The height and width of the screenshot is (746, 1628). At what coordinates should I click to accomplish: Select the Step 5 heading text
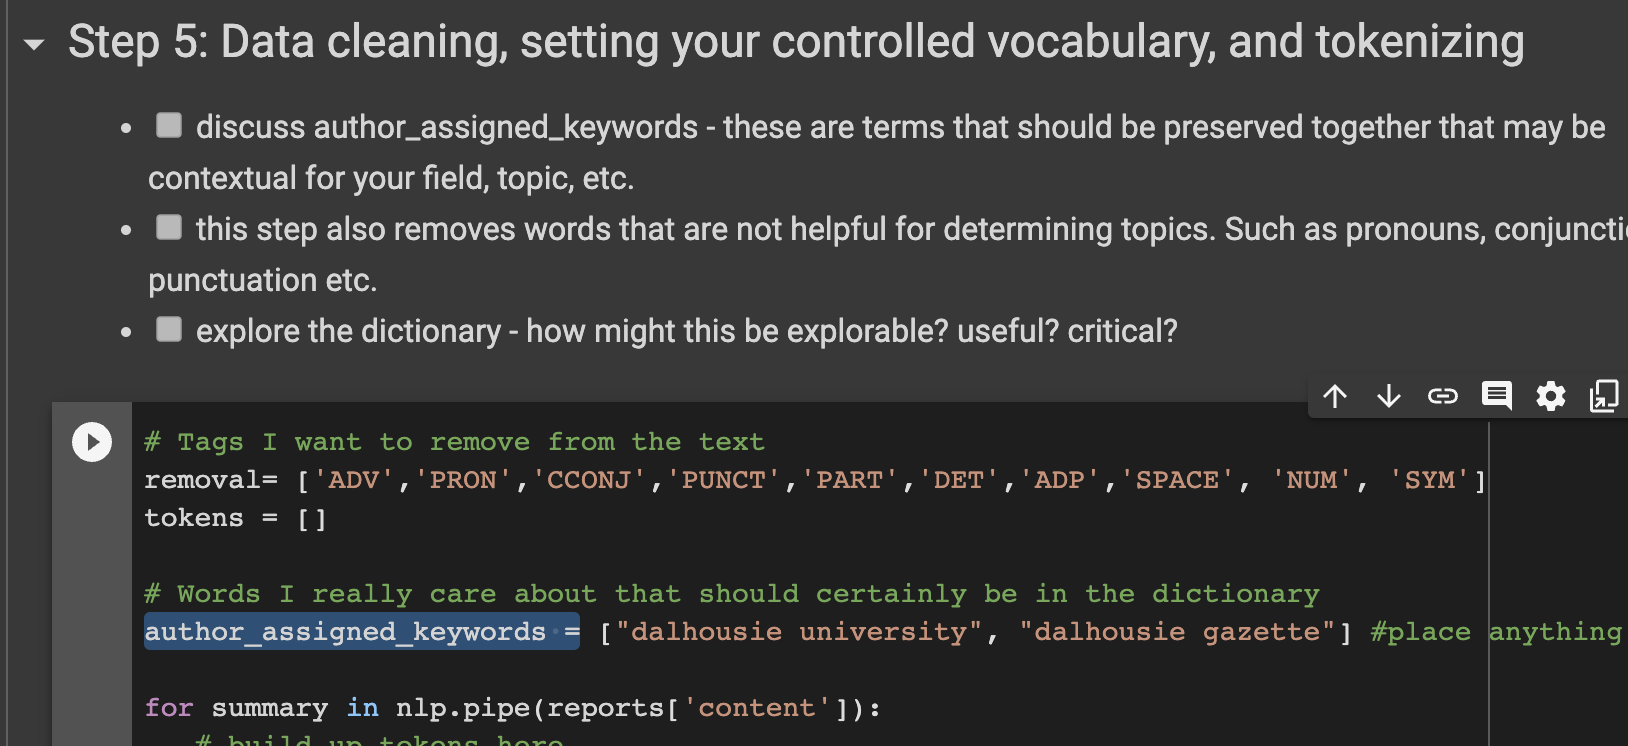click(798, 41)
